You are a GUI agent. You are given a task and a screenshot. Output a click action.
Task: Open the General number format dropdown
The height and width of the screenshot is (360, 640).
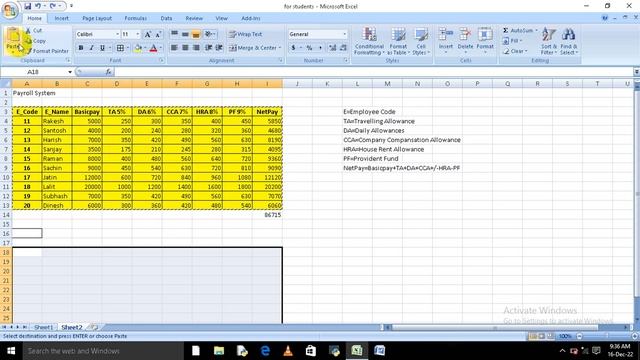(x=344, y=34)
